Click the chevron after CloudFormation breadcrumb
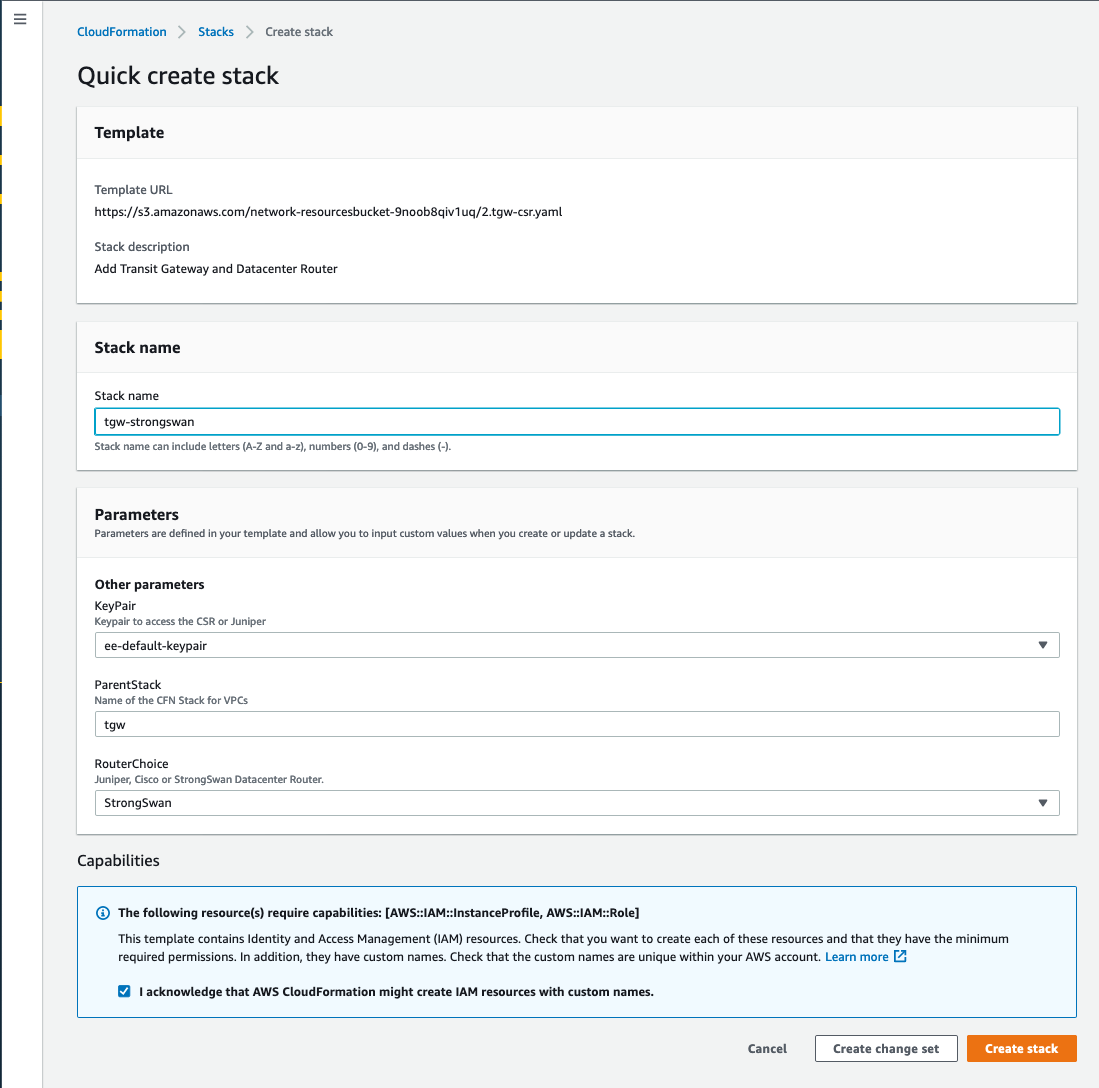Viewport: 1099px width, 1088px height. (x=182, y=32)
